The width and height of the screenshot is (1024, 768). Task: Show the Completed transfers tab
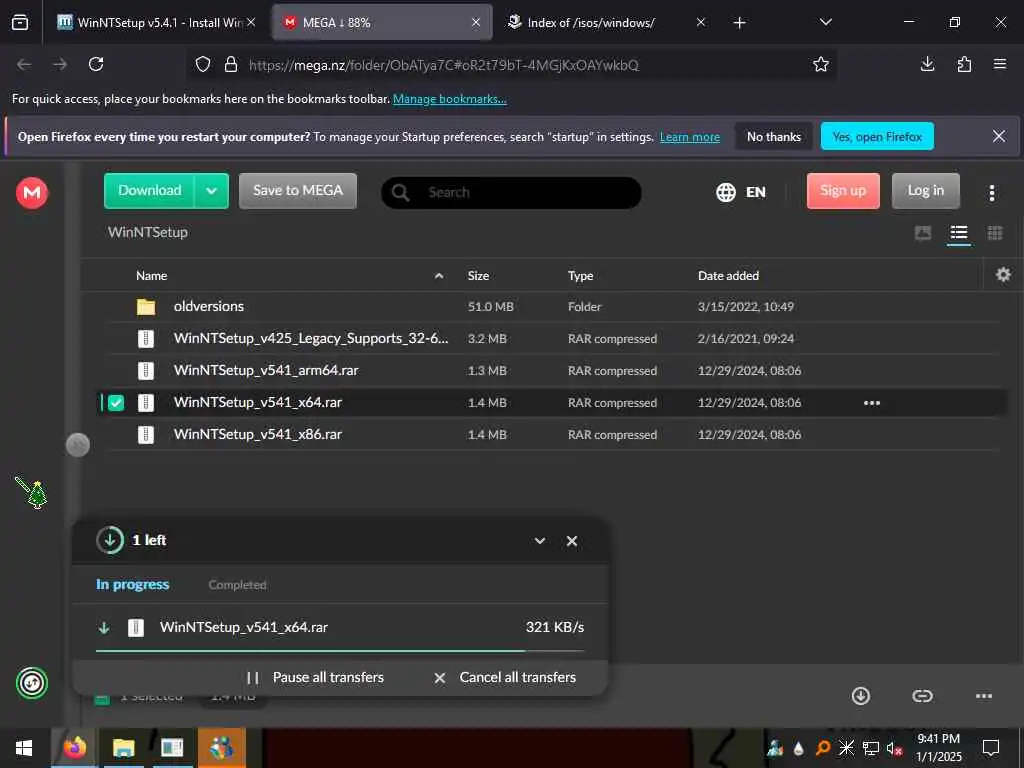pos(237,585)
